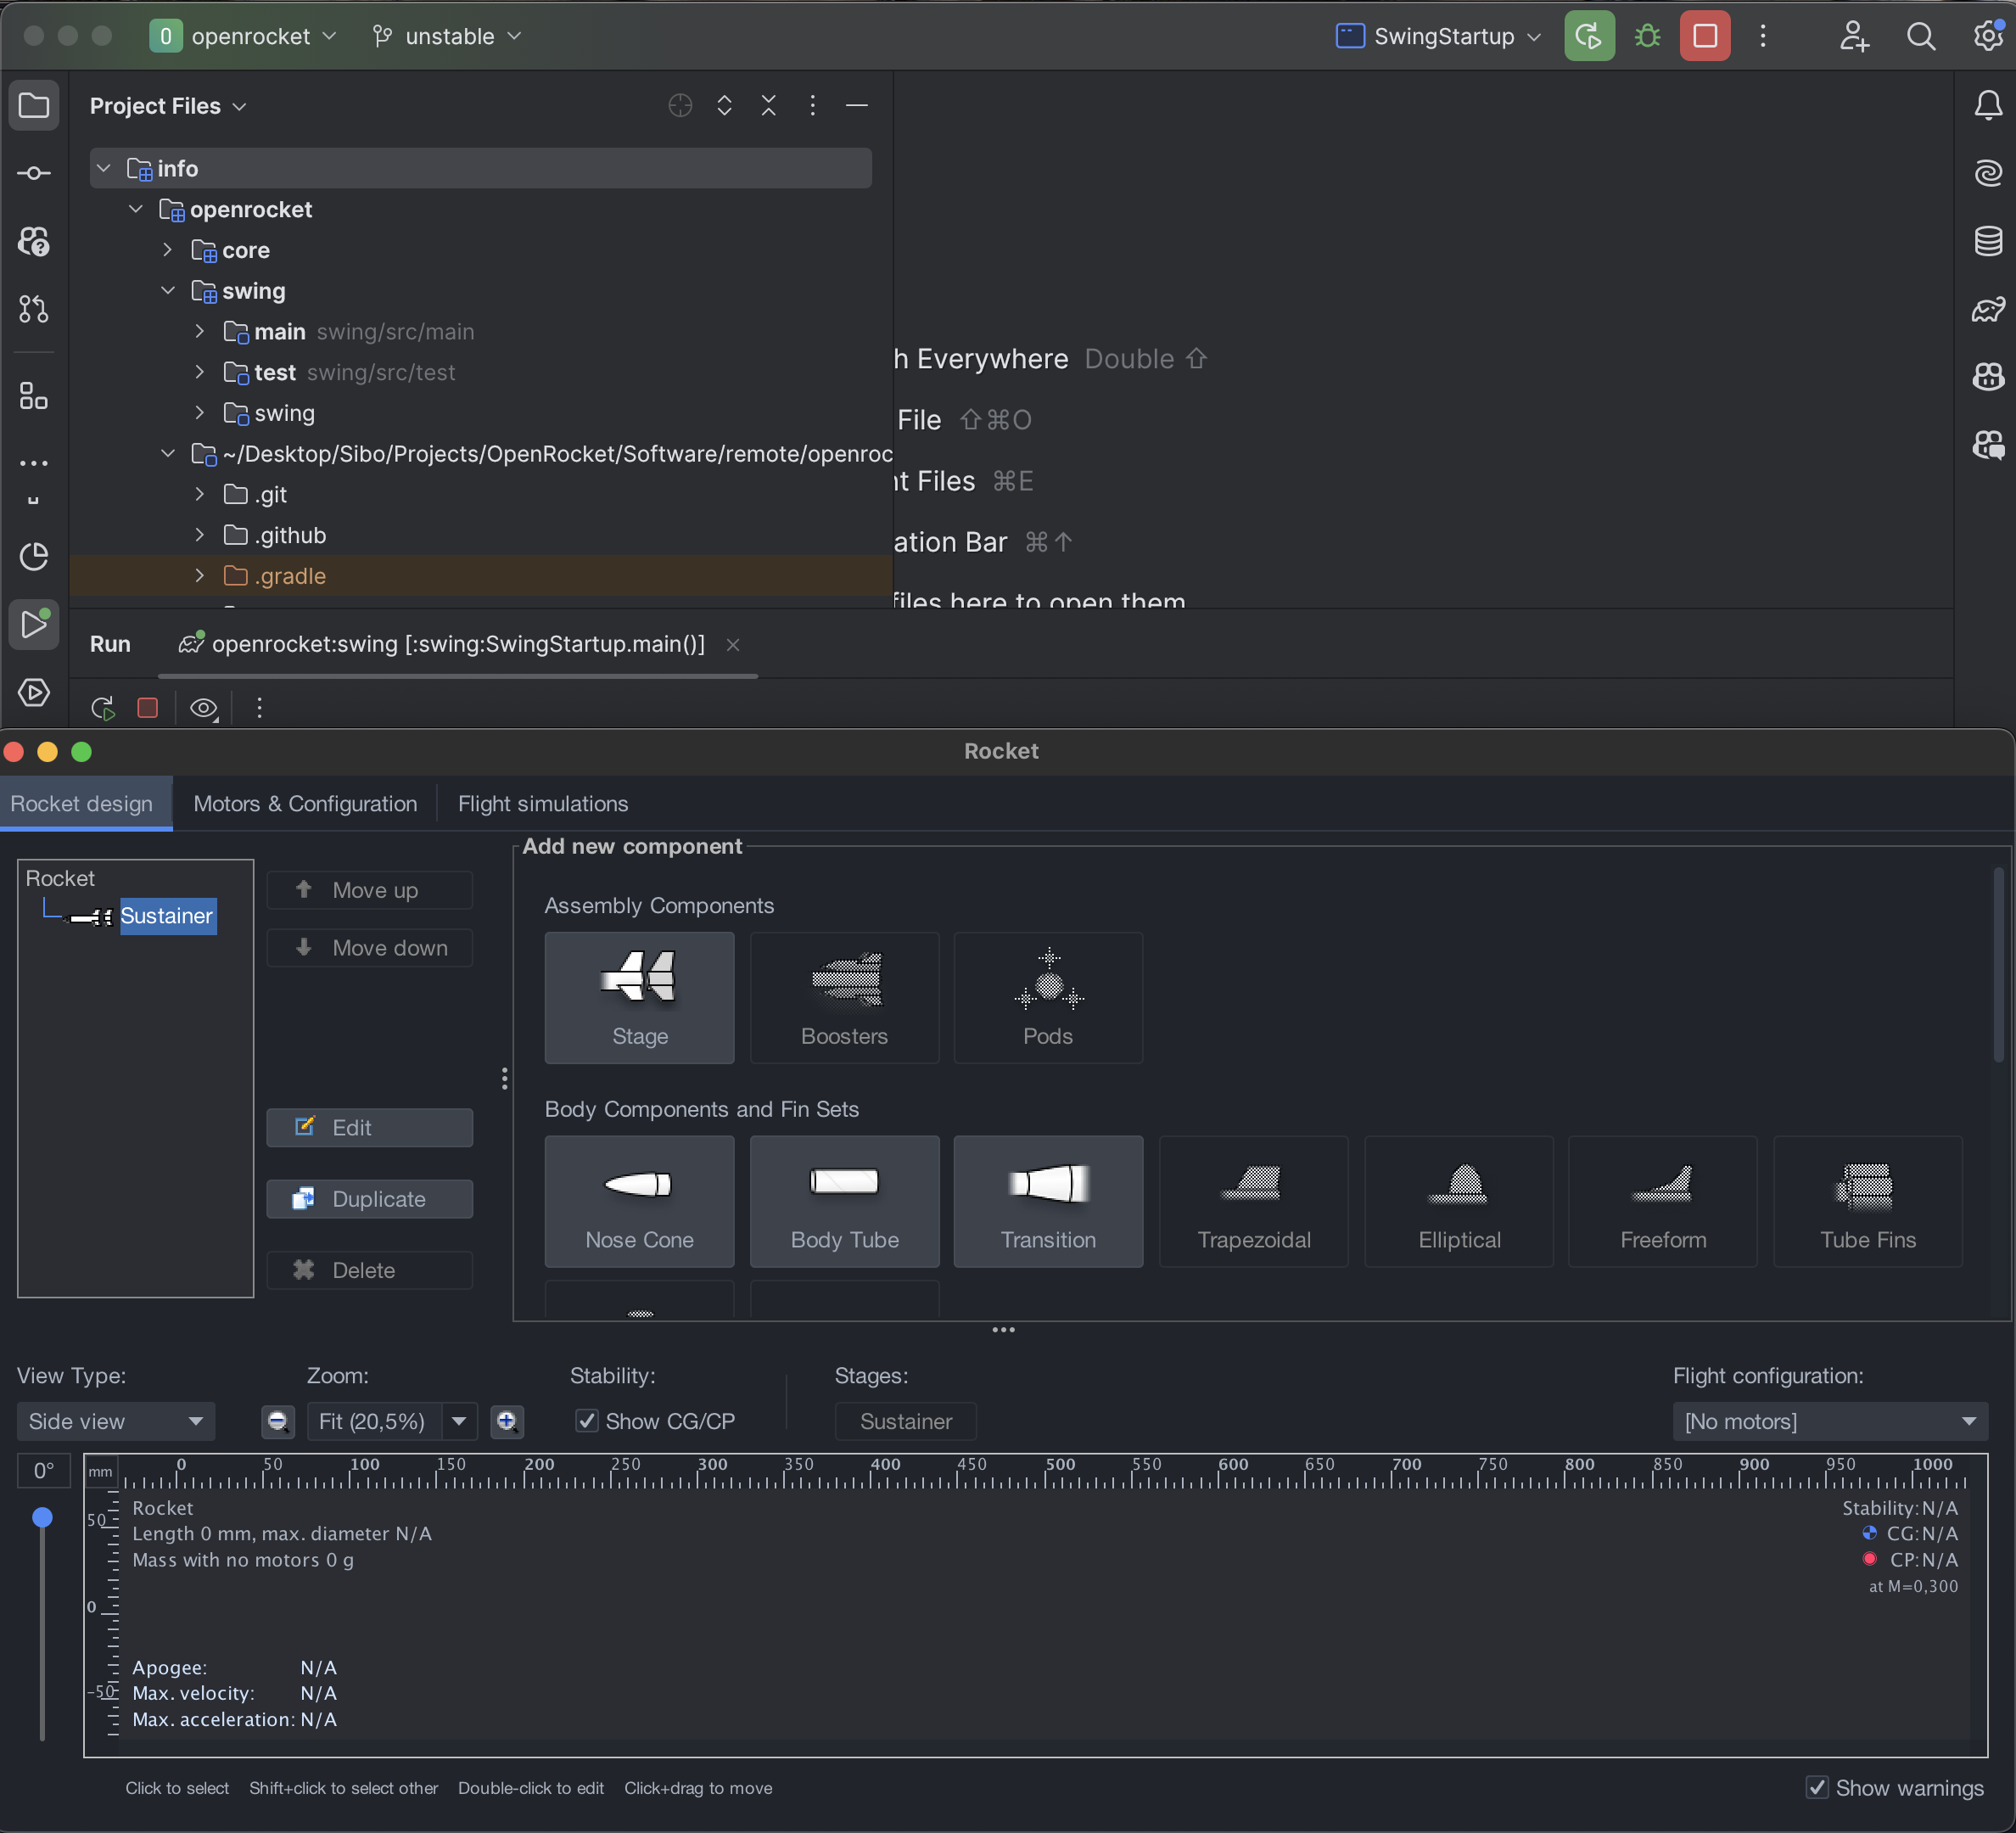Toggle the Sustainer stage button
Viewport: 2016px width, 1833px height.
[x=905, y=1421]
